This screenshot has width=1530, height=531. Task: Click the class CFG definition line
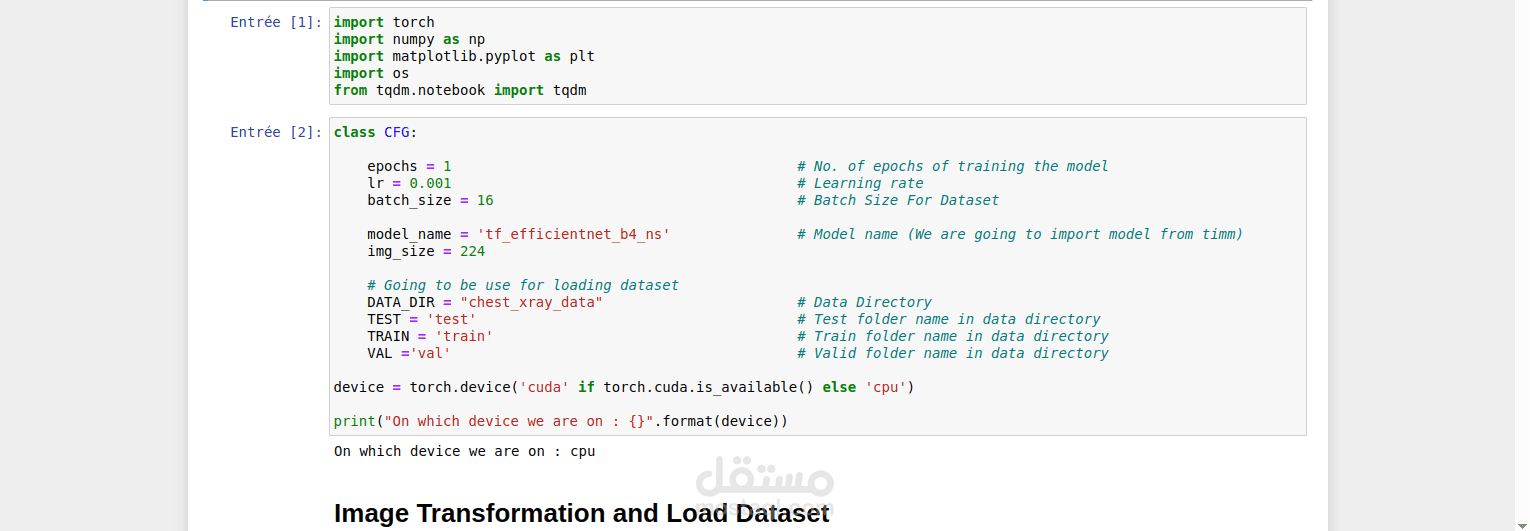coord(376,132)
